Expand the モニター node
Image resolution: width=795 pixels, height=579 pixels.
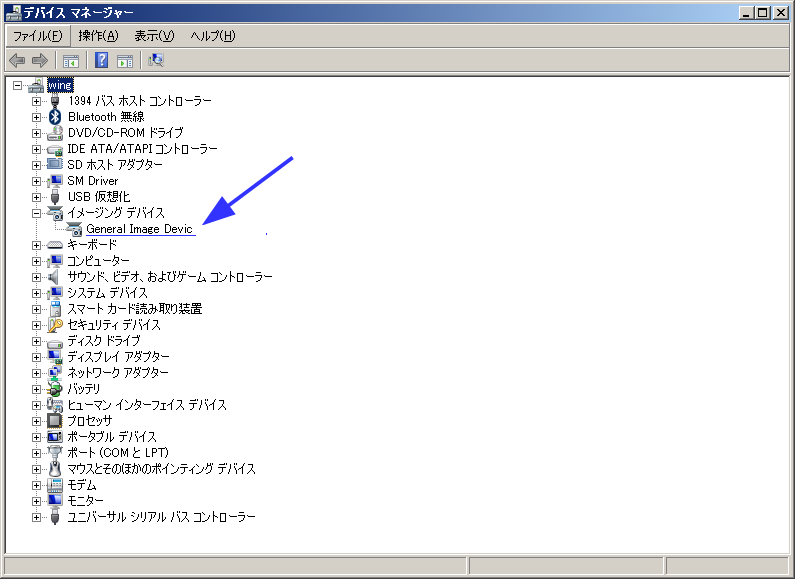point(36,501)
